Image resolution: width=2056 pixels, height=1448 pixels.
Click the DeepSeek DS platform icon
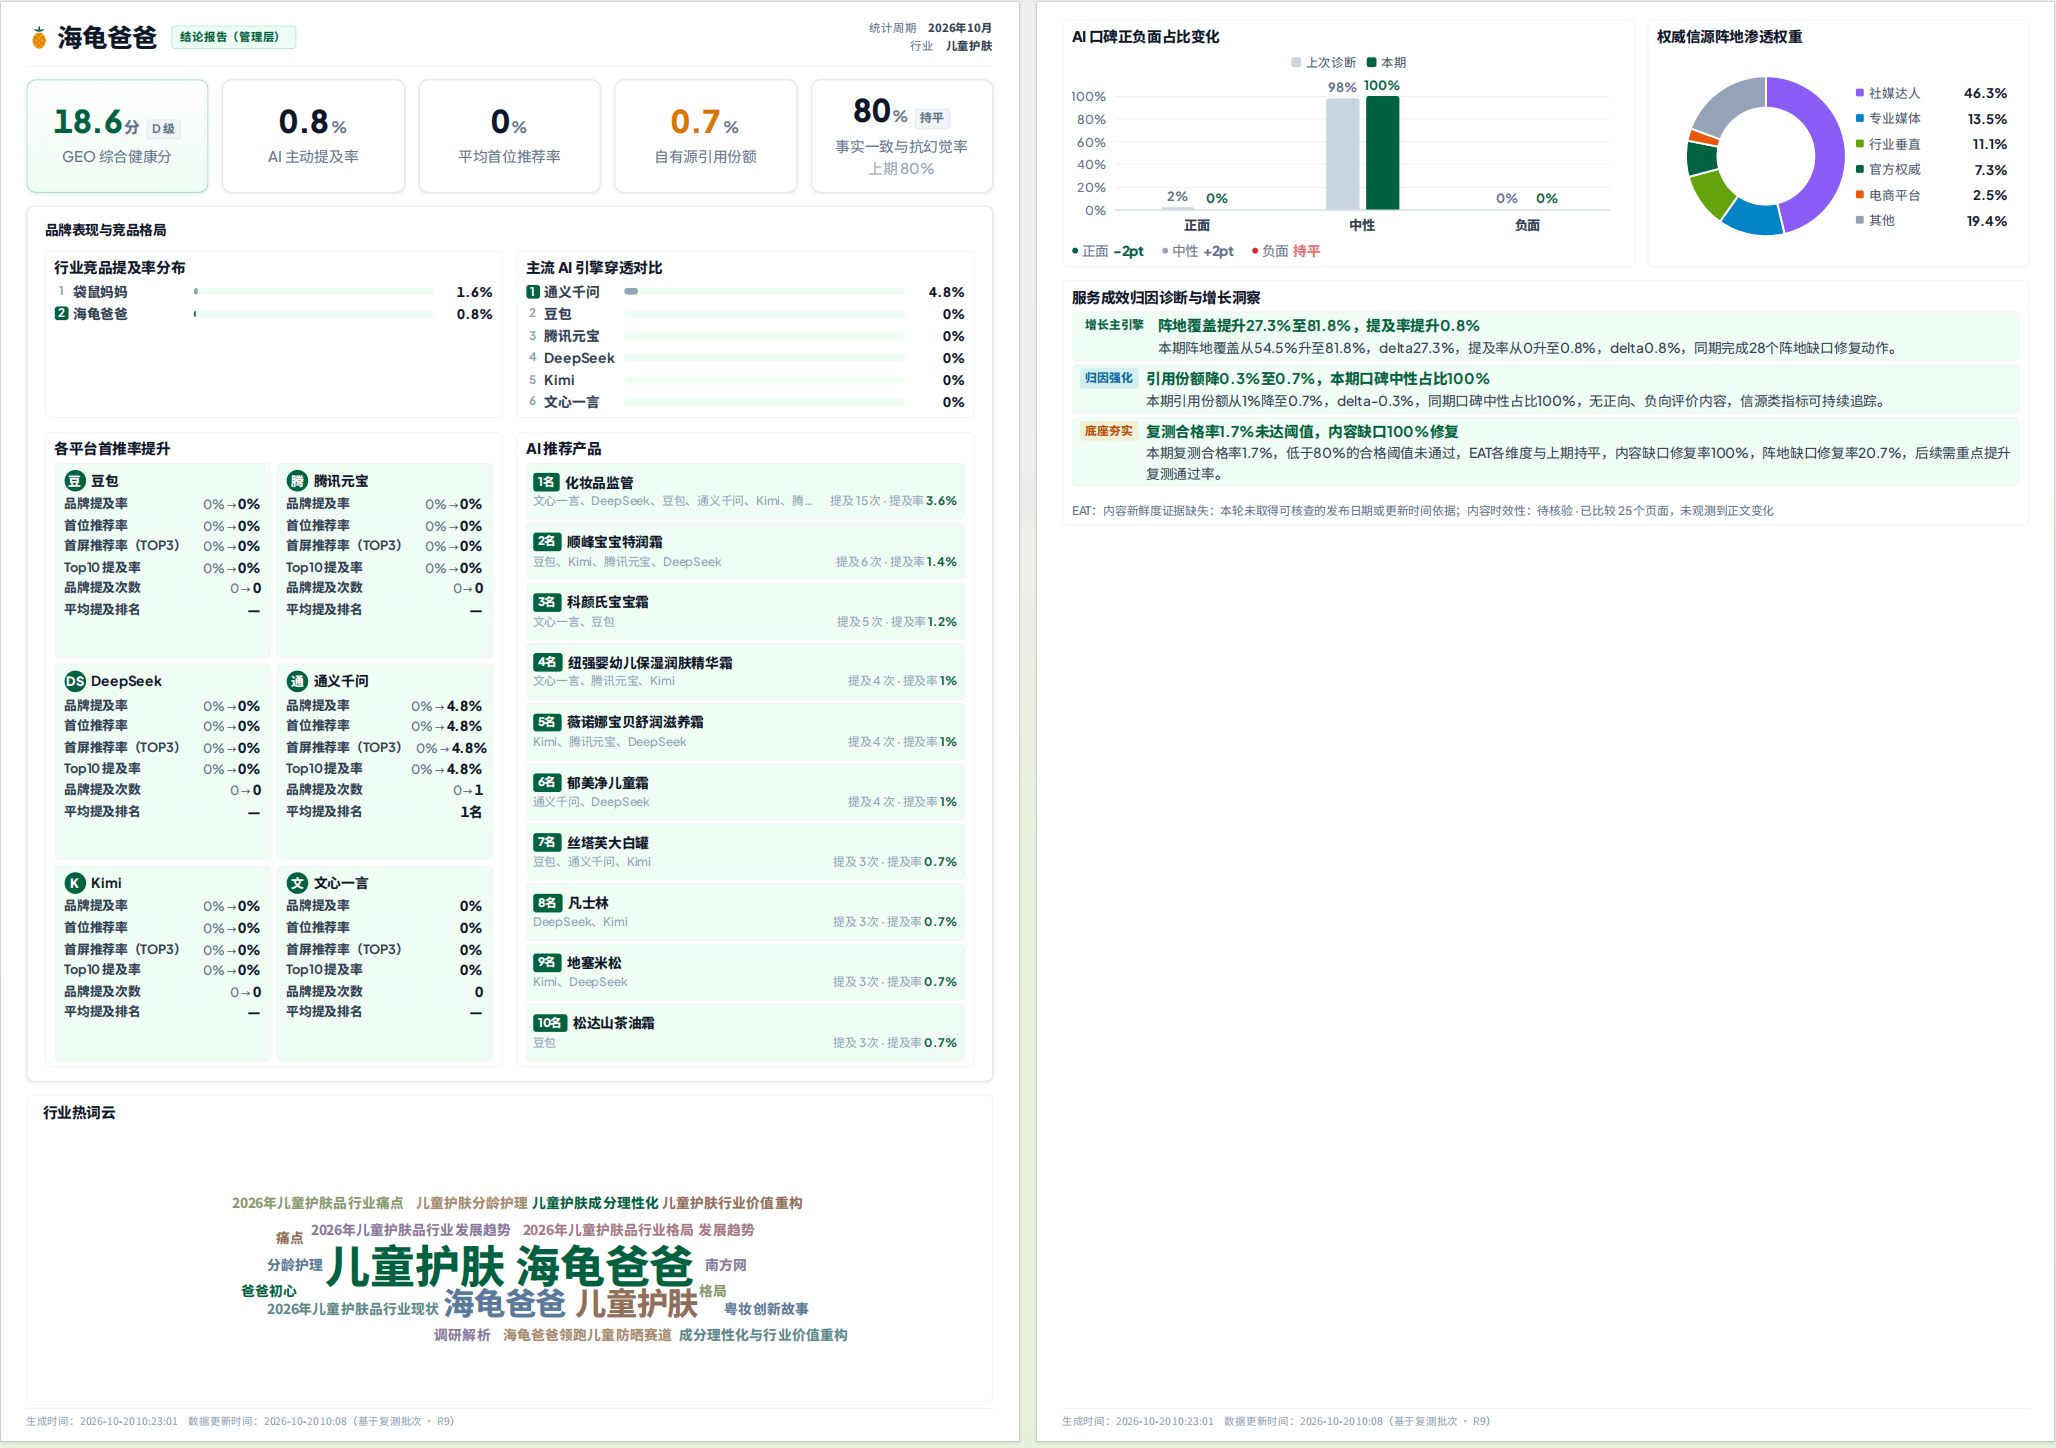click(75, 681)
